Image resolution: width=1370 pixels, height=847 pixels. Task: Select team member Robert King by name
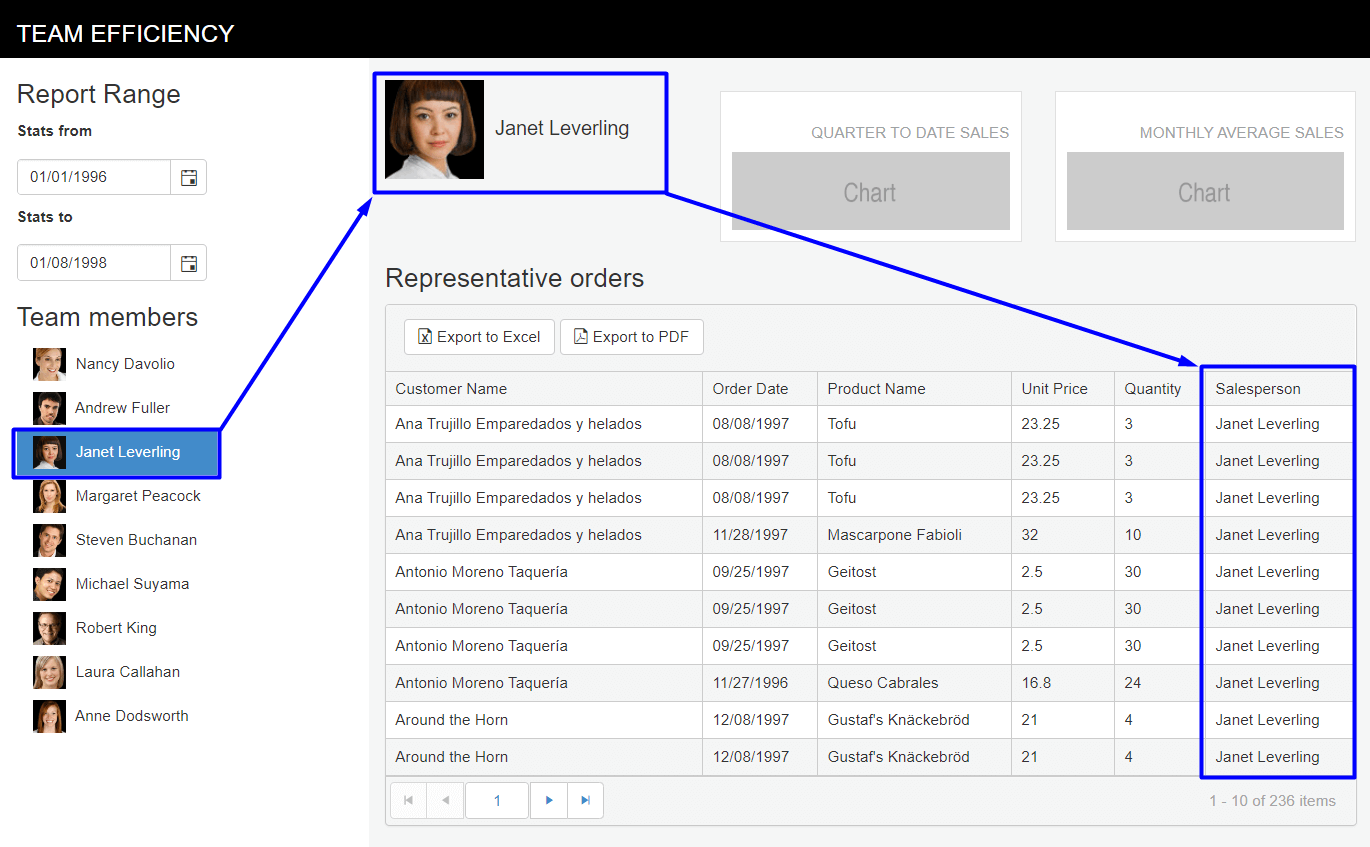coord(116,628)
